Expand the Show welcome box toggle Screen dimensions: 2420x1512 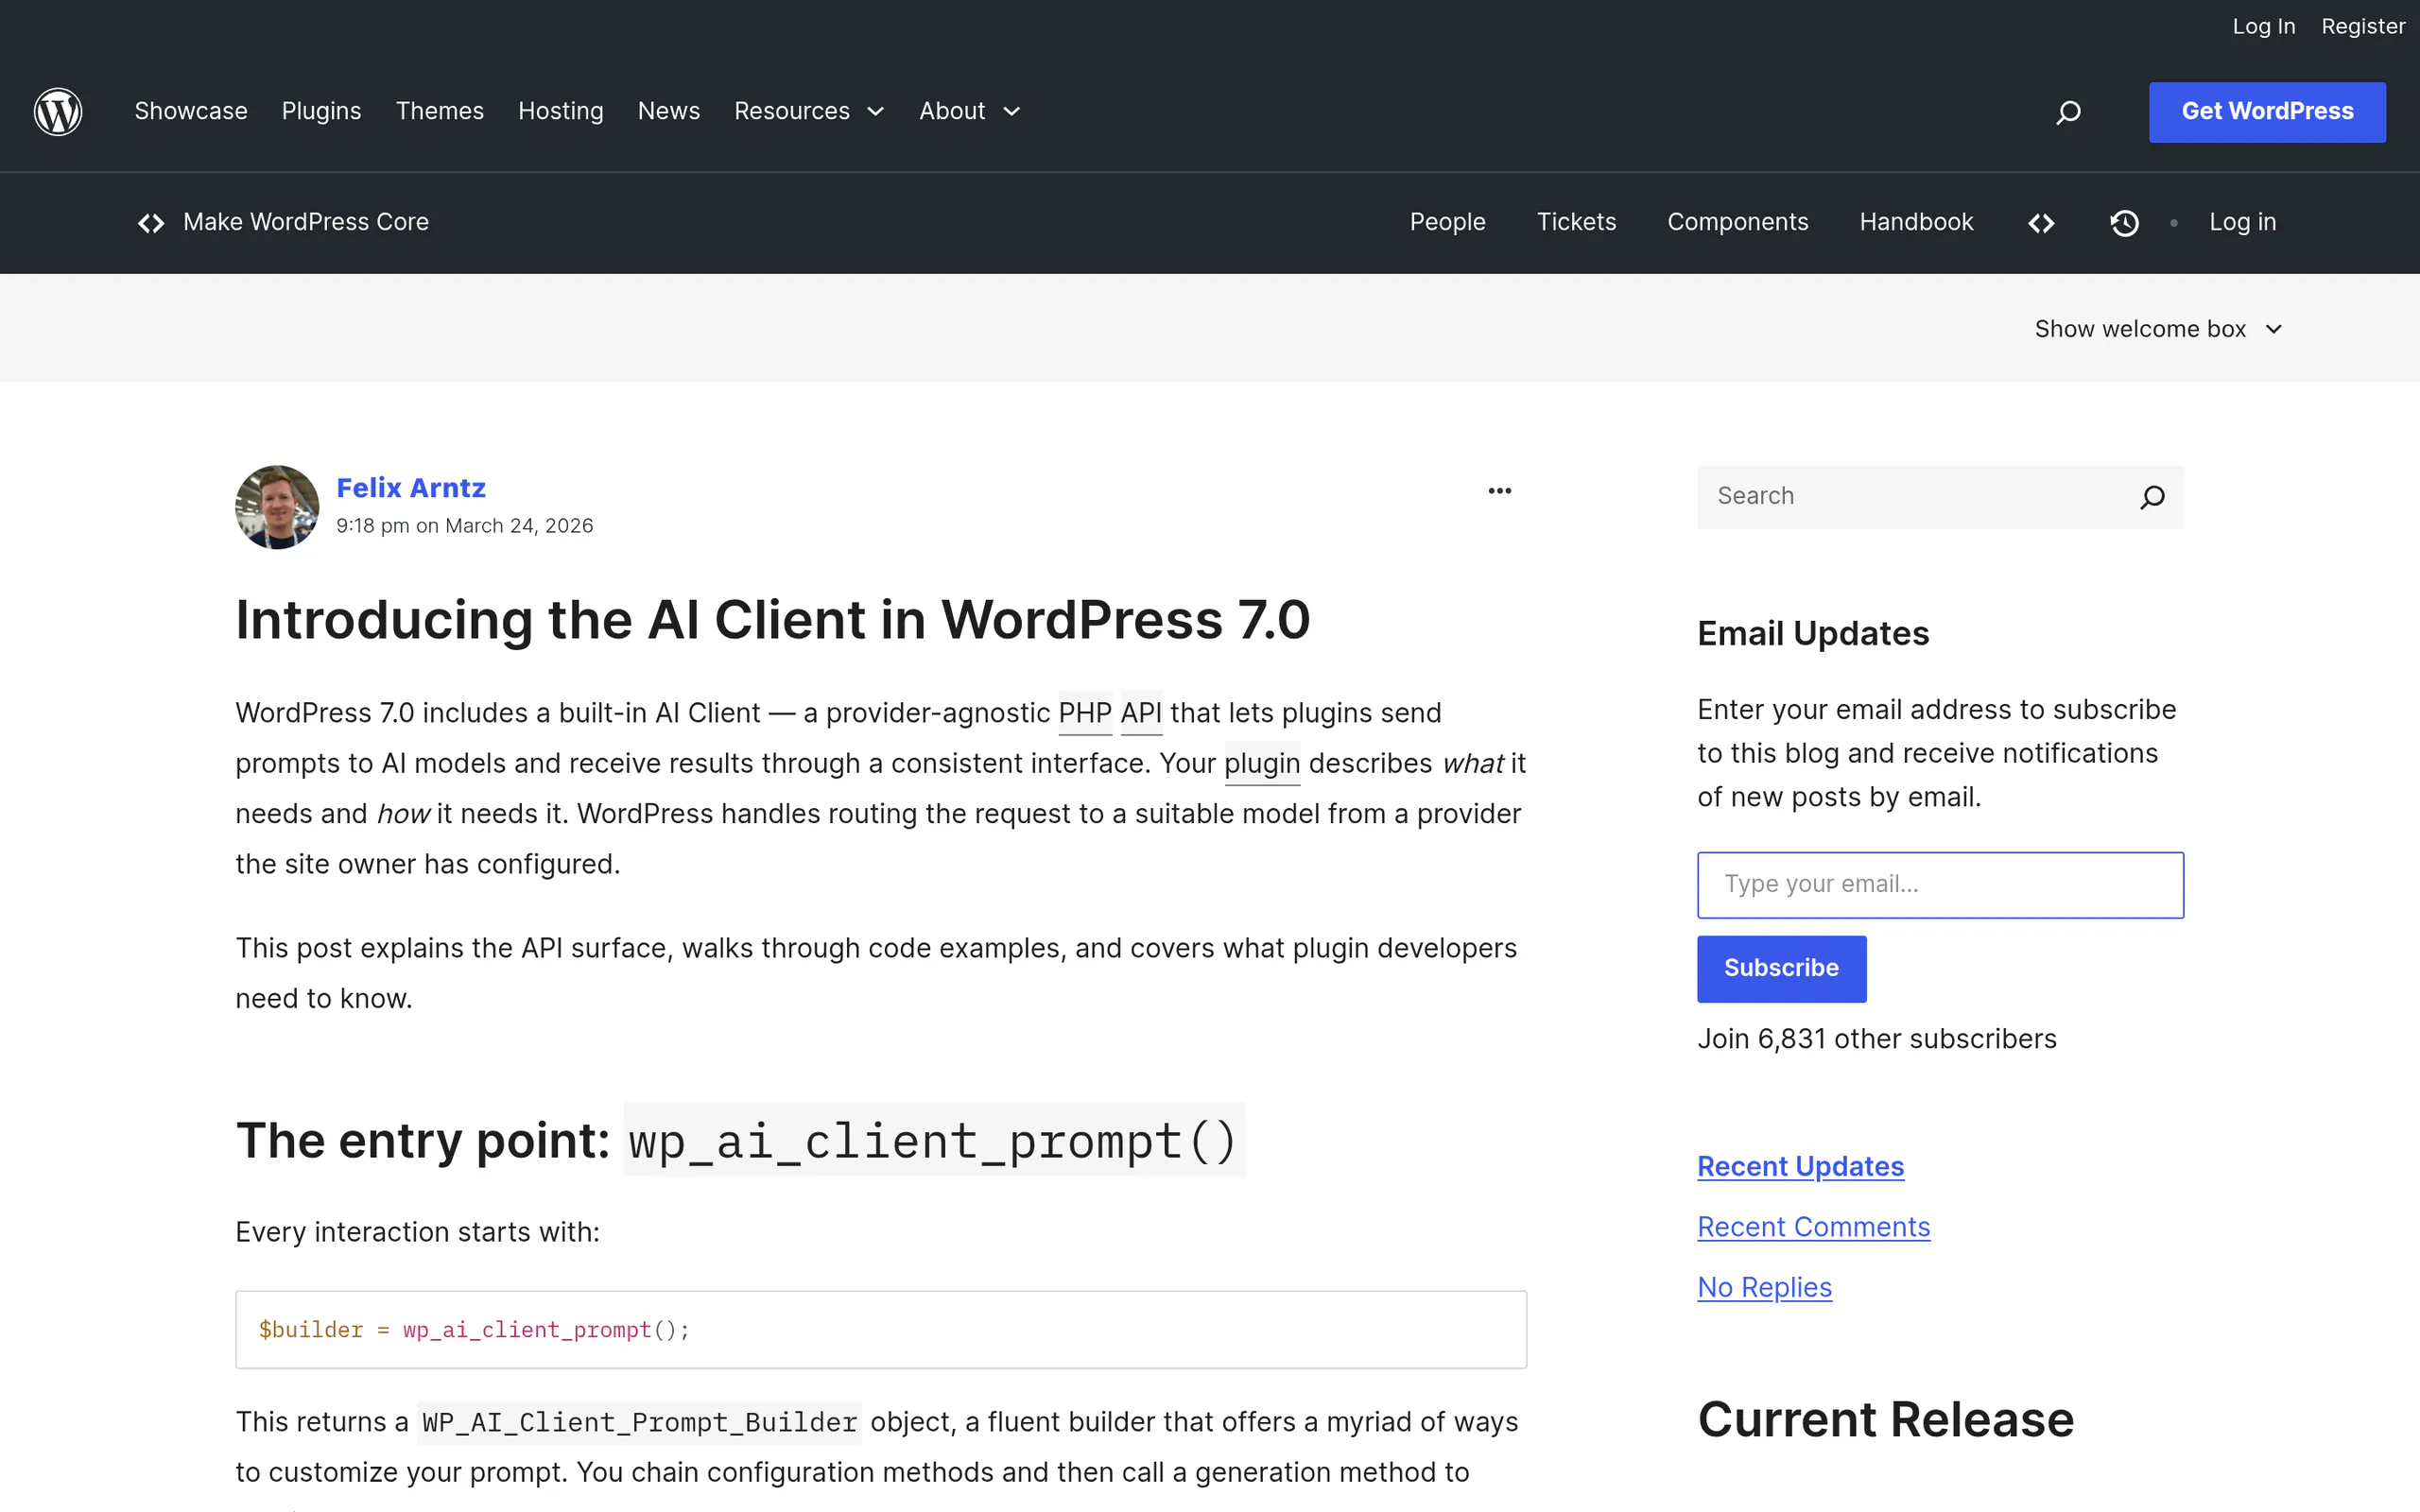2158,329
